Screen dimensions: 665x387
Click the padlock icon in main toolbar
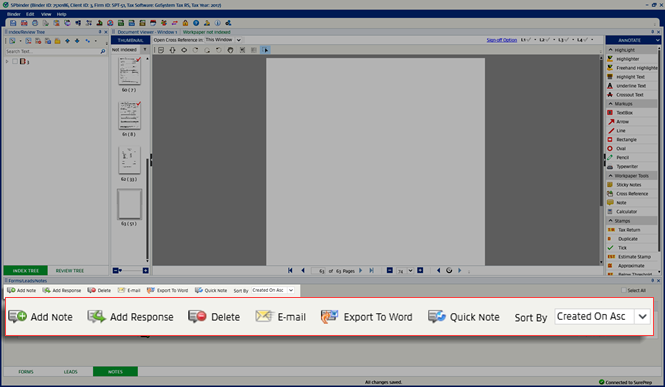pos(185,23)
